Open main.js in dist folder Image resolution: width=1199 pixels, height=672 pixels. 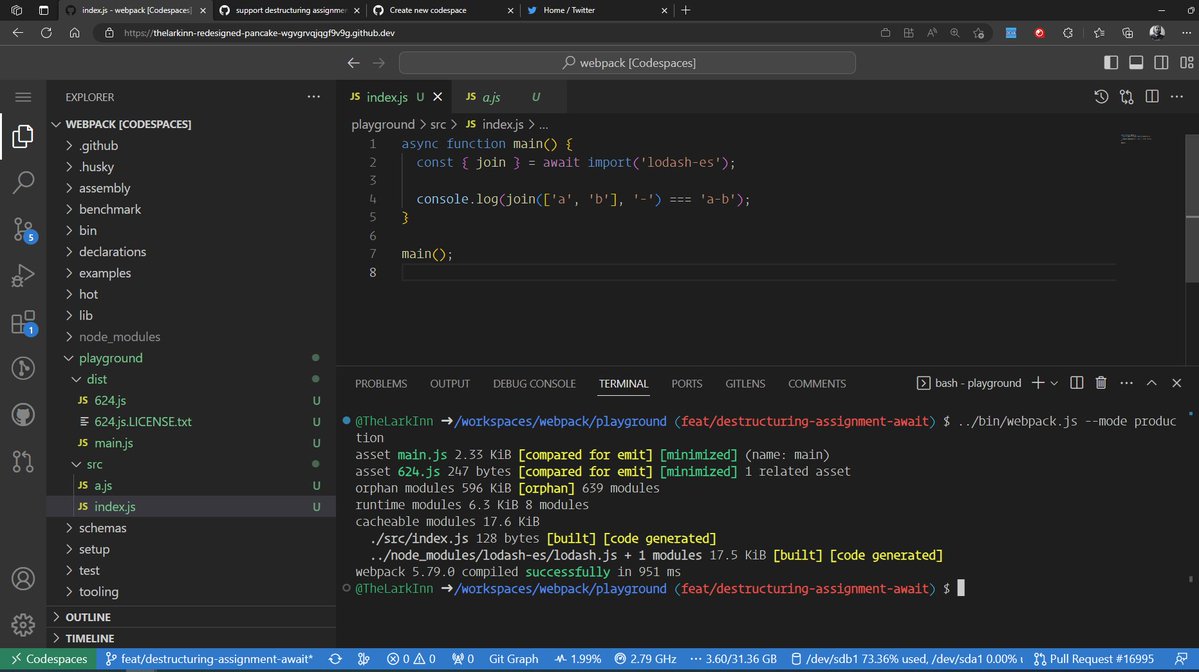191,443
